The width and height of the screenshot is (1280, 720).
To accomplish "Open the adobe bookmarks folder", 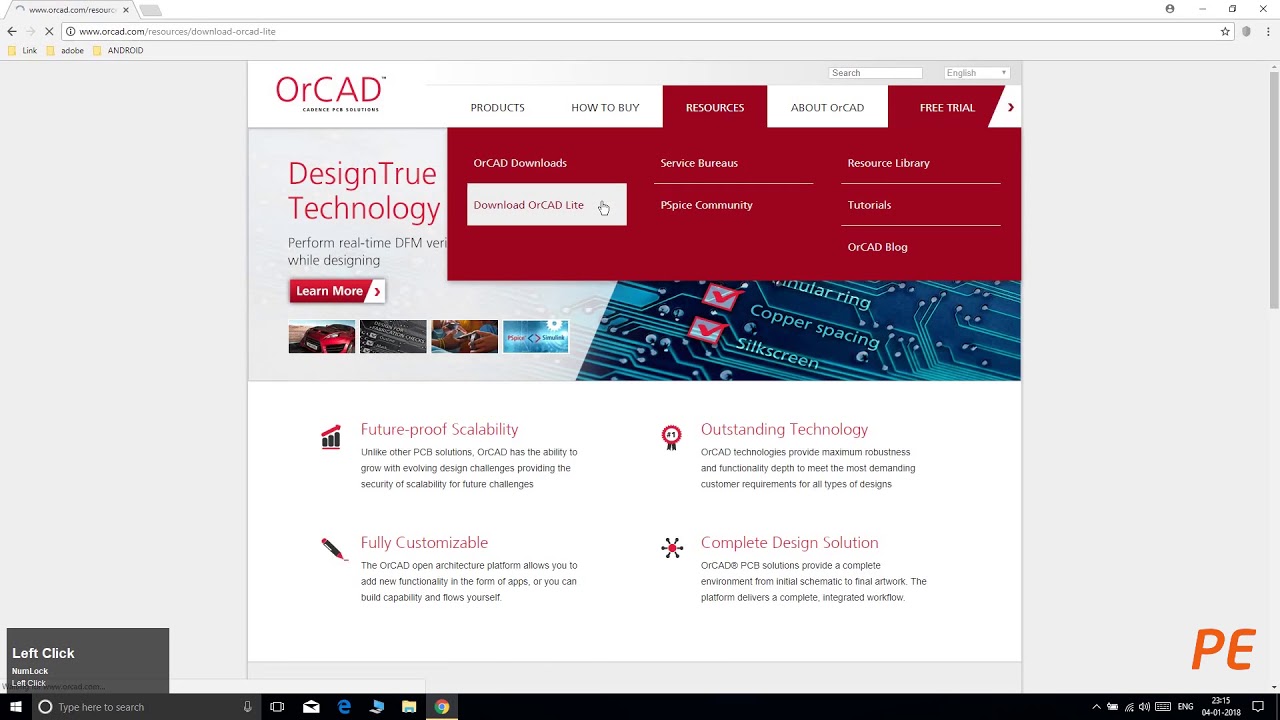I will tap(65, 50).
